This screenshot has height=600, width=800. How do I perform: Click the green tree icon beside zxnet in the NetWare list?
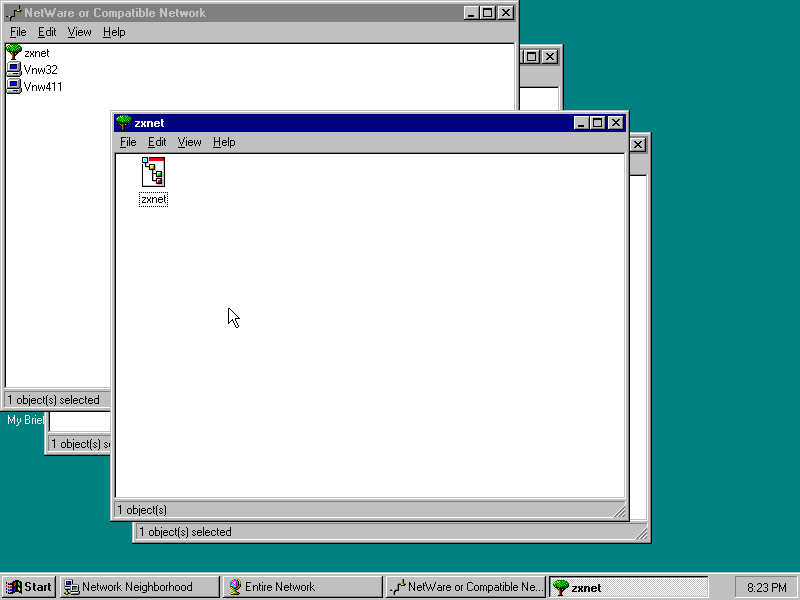click(14, 52)
